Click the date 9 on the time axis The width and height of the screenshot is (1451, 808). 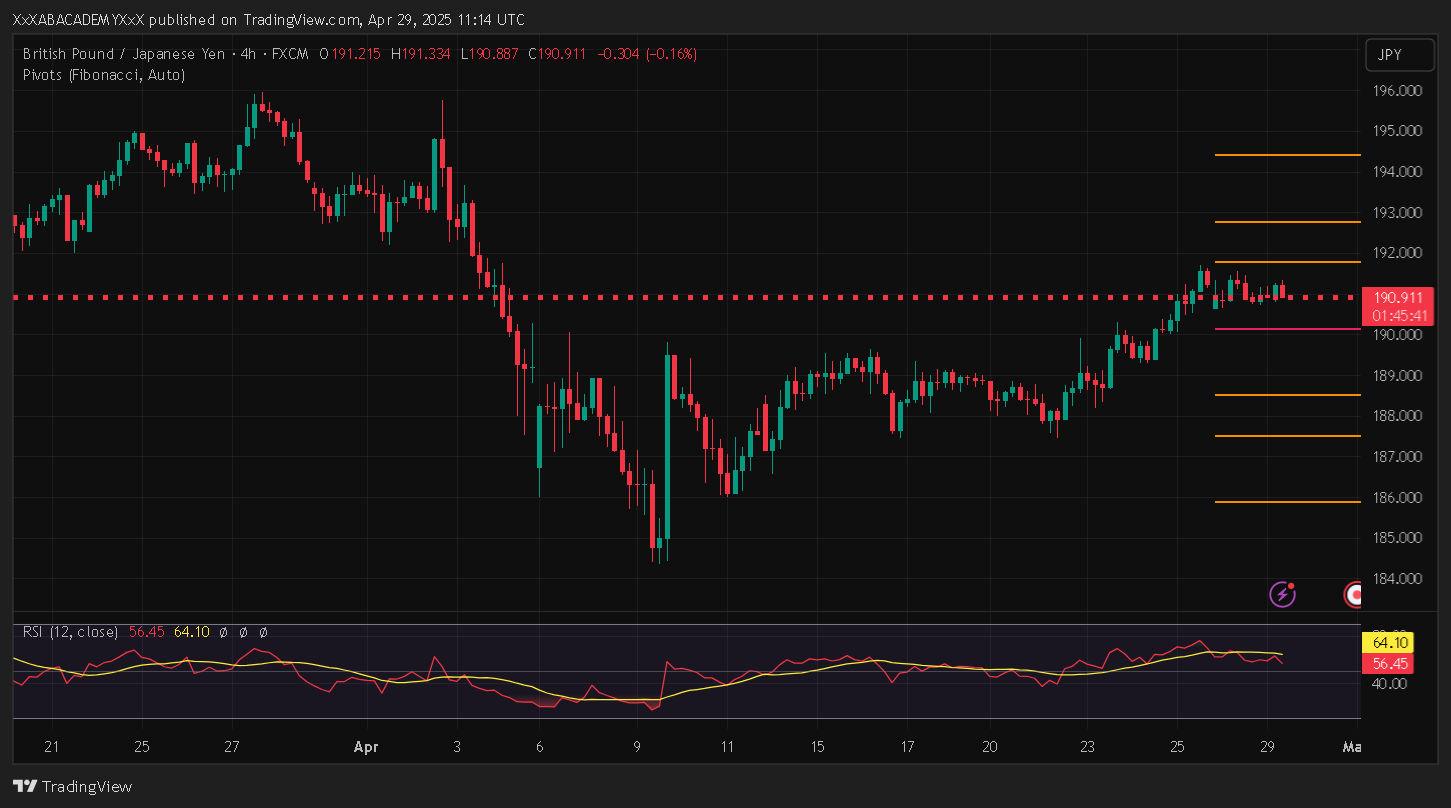(x=637, y=747)
